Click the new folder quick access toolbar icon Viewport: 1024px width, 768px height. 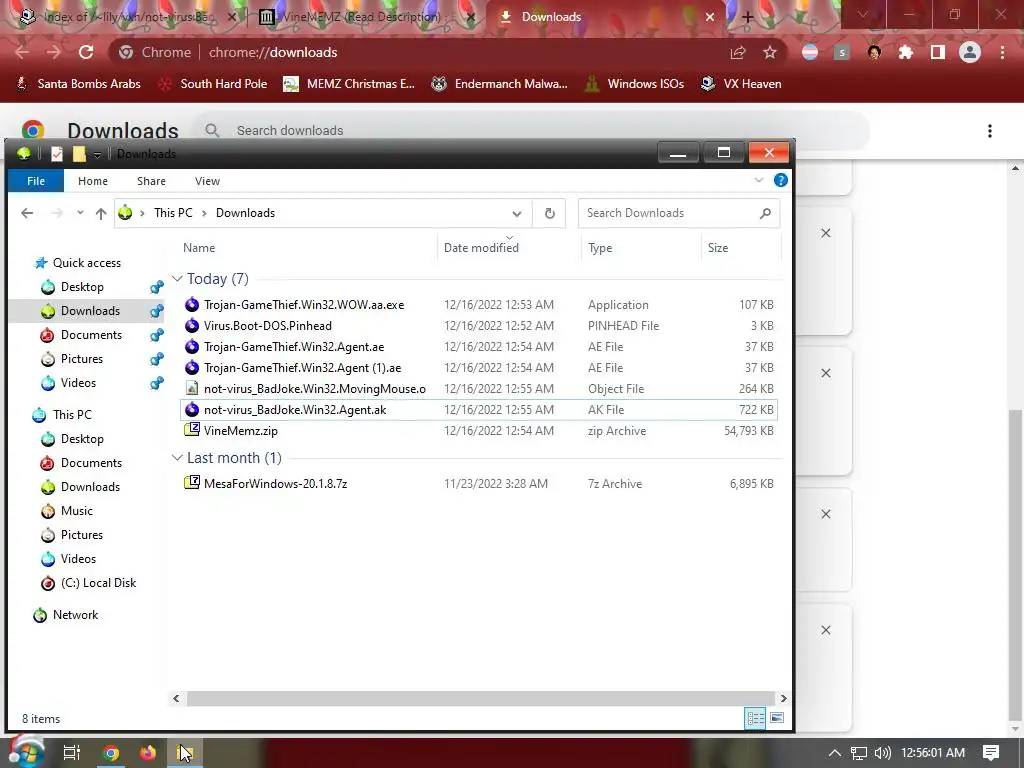(x=79, y=153)
